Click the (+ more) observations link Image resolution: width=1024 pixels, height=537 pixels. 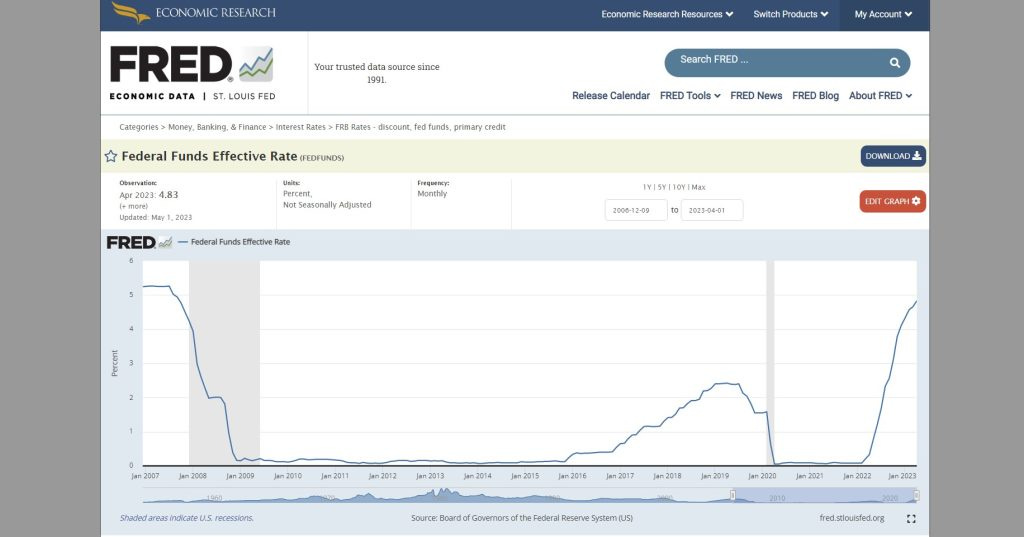(x=133, y=206)
